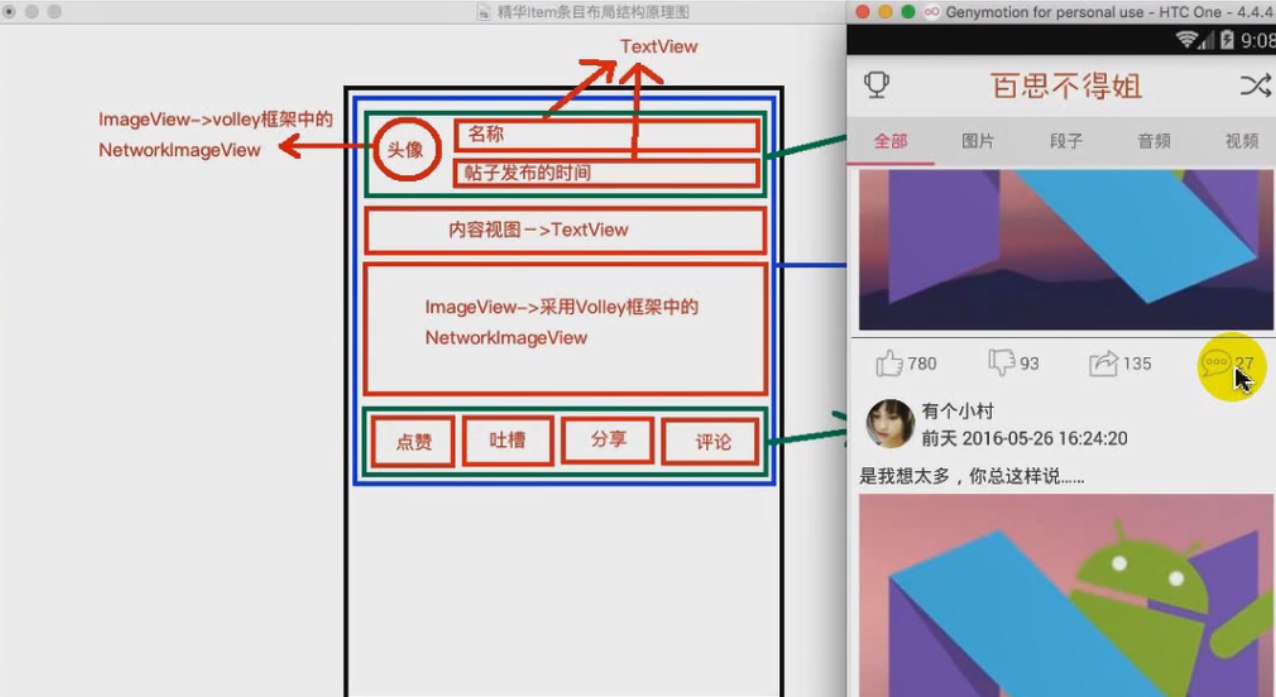Select the 段子 tab
Screen dimensions: 1276x697
point(1066,141)
